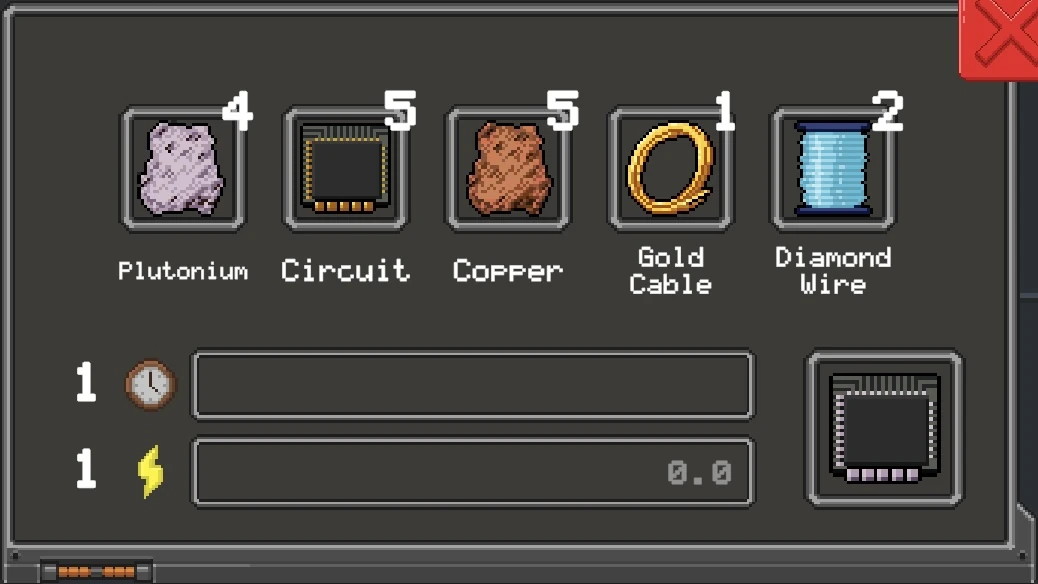
Task: Select the Copper ore ingredient slot
Action: 508,170
